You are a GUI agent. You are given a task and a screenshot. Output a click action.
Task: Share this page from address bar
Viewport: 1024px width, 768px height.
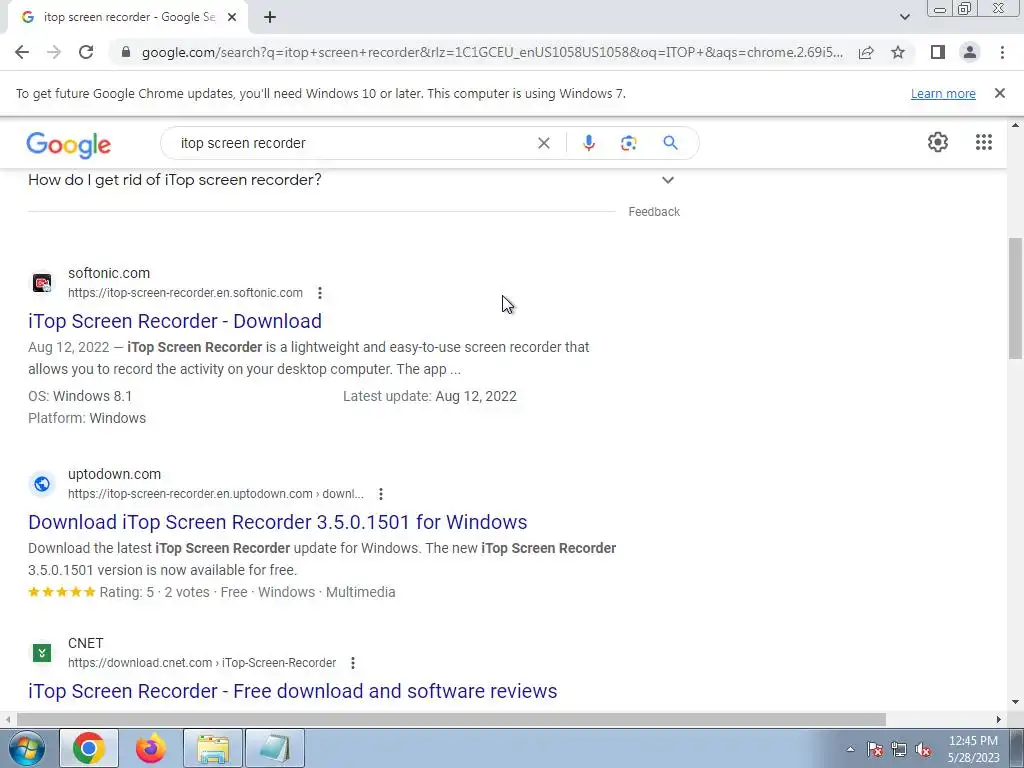(866, 52)
